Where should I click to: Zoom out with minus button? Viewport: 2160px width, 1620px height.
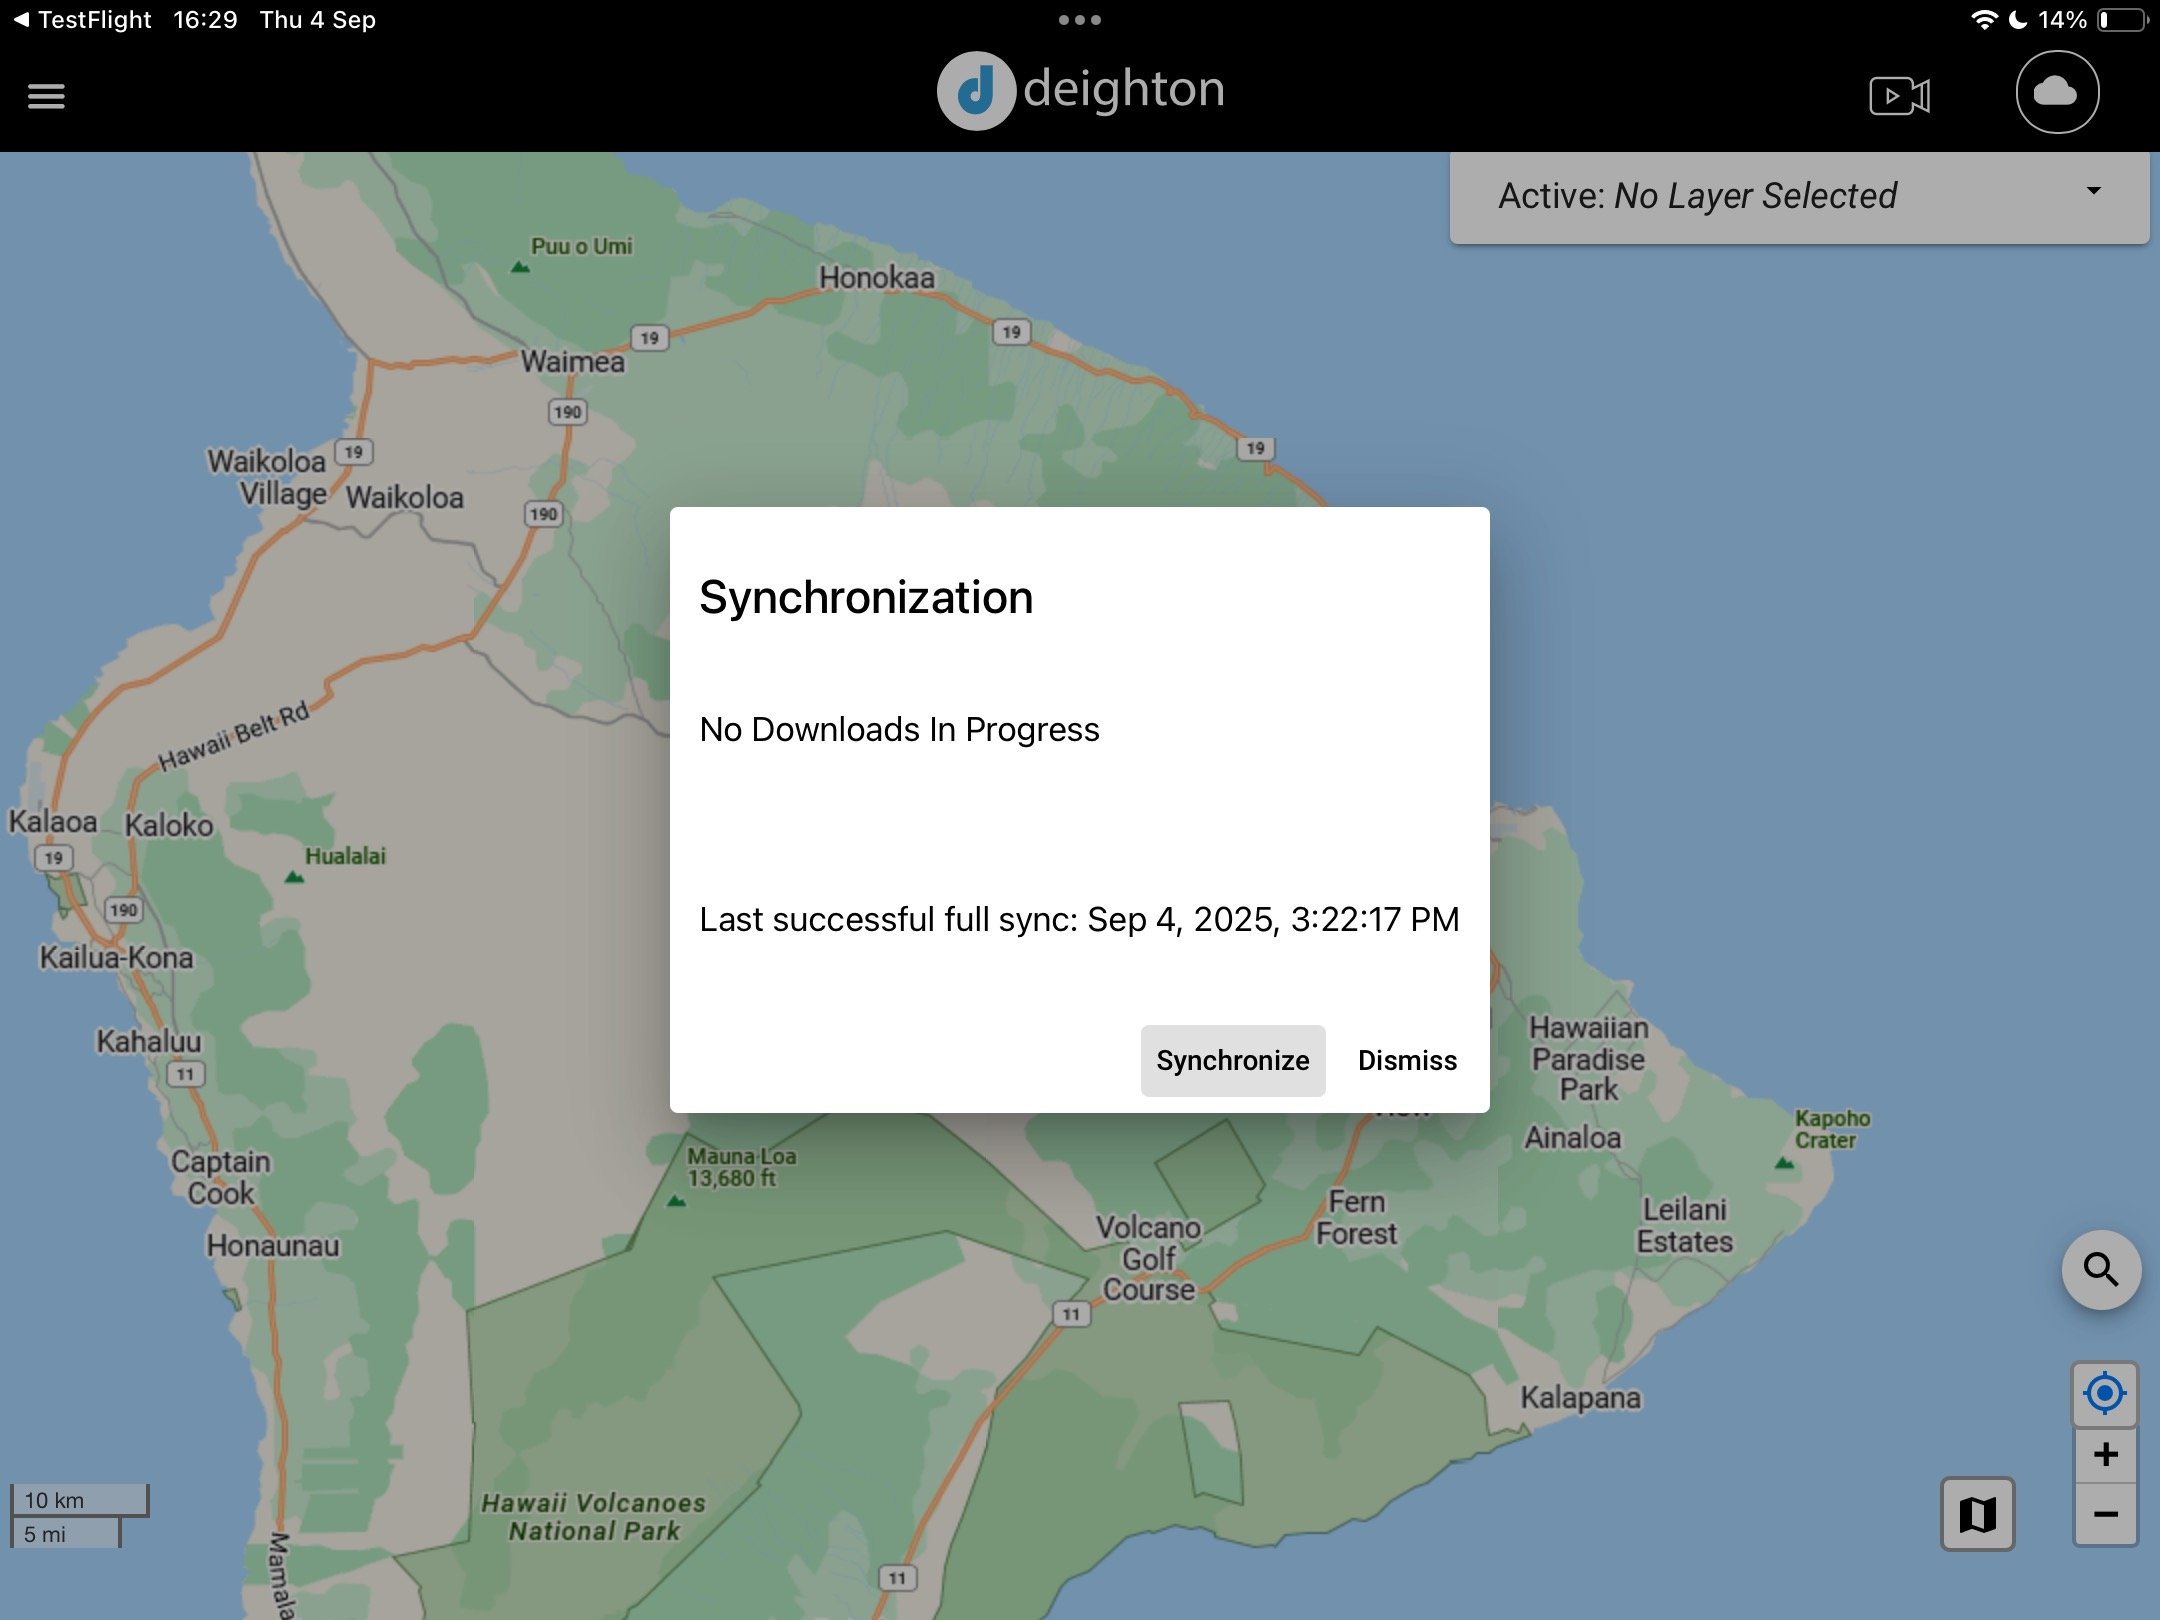[2104, 1514]
